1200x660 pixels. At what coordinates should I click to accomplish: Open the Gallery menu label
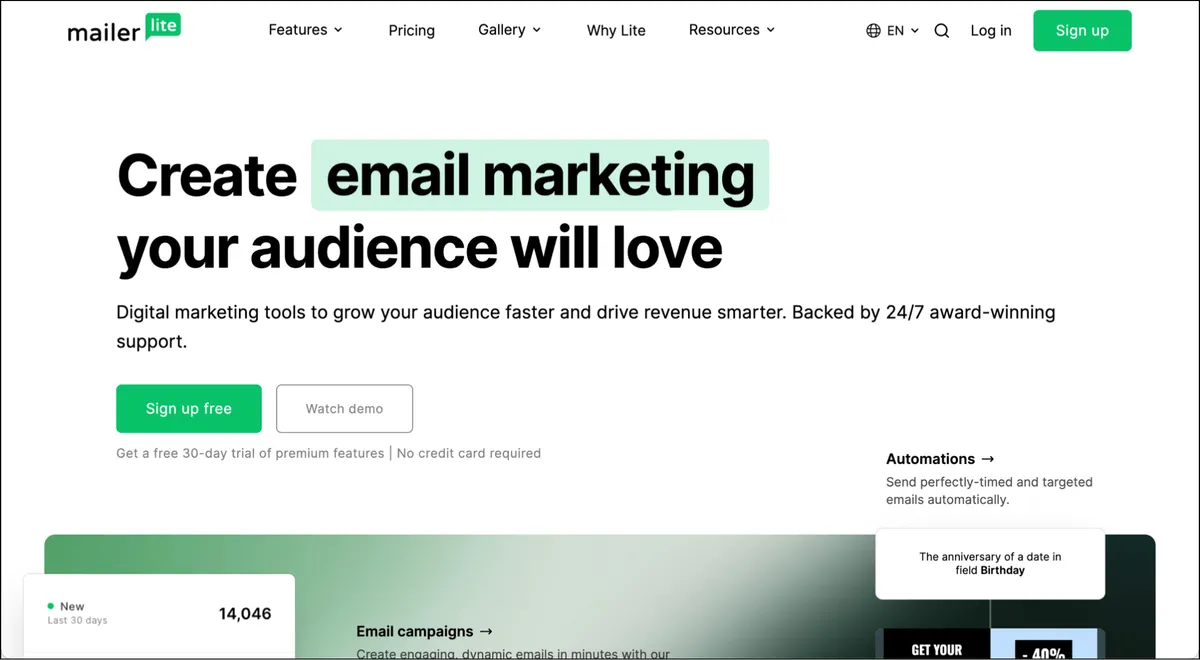[x=502, y=30]
